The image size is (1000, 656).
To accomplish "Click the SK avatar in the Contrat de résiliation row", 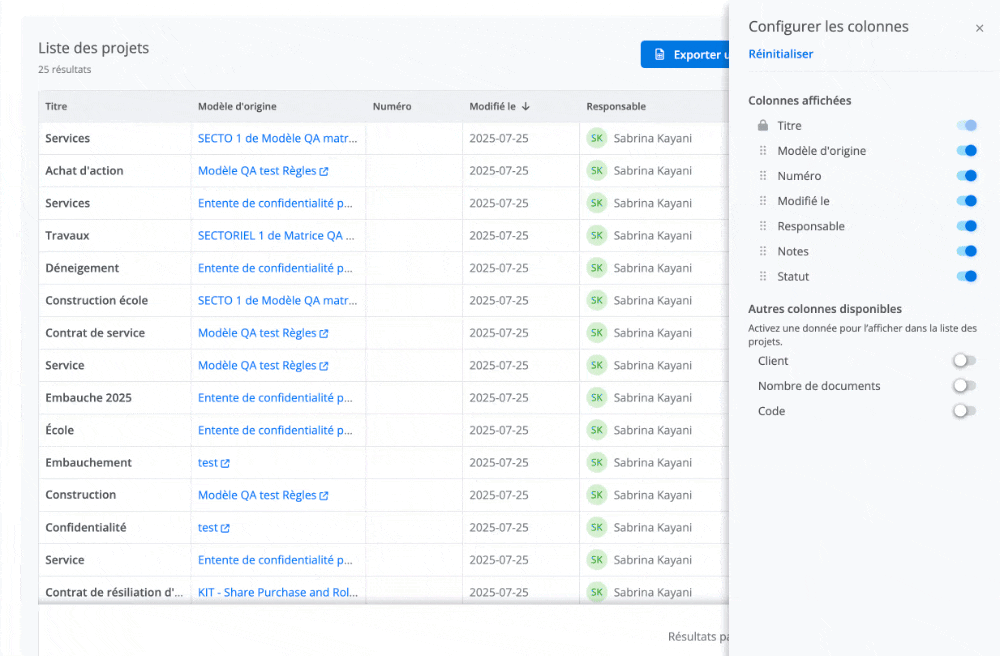I will tap(597, 592).
